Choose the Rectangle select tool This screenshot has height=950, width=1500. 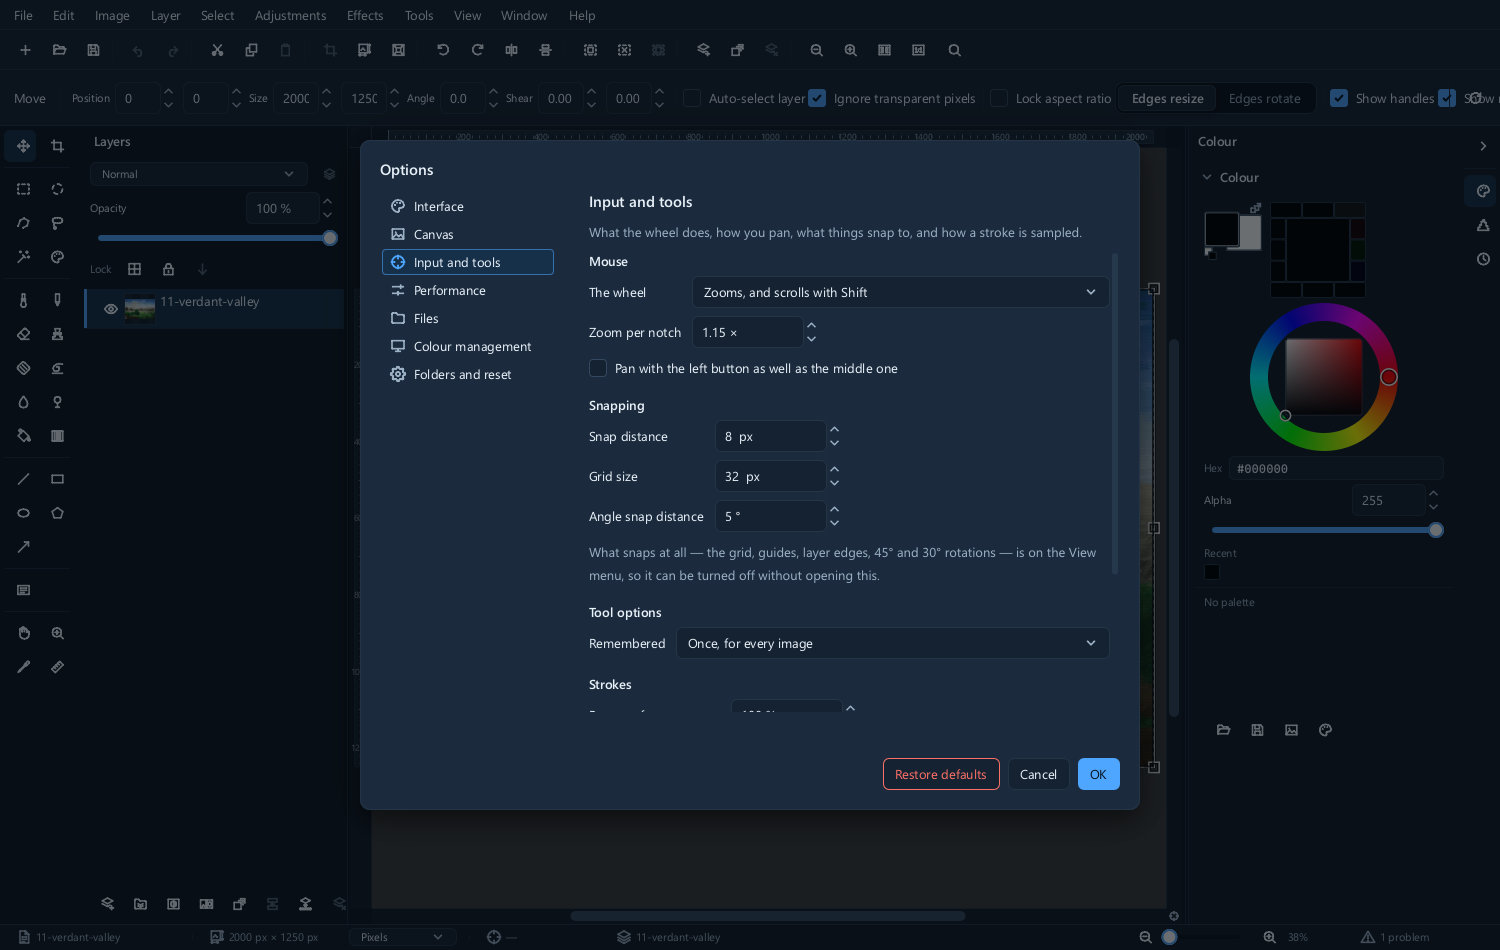pyautogui.click(x=23, y=189)
